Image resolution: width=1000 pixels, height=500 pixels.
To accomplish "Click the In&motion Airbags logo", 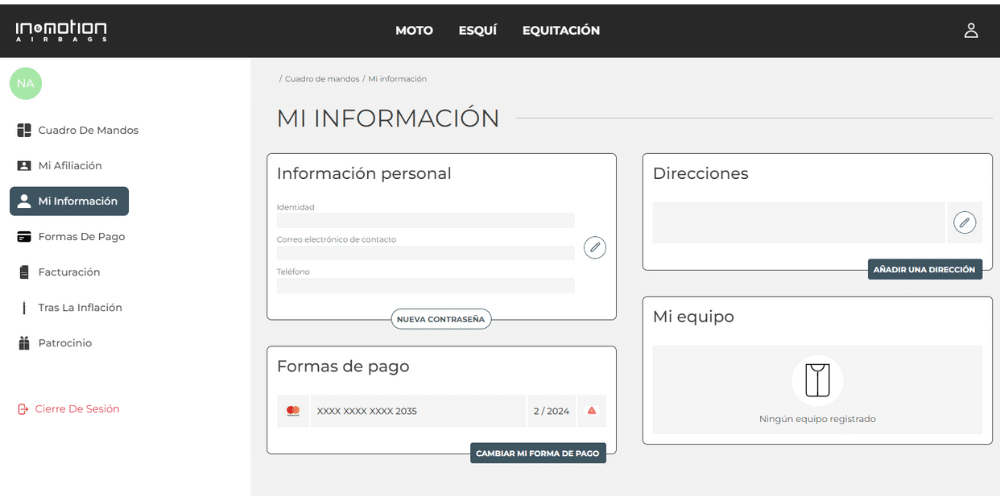I will coord(61,31).
